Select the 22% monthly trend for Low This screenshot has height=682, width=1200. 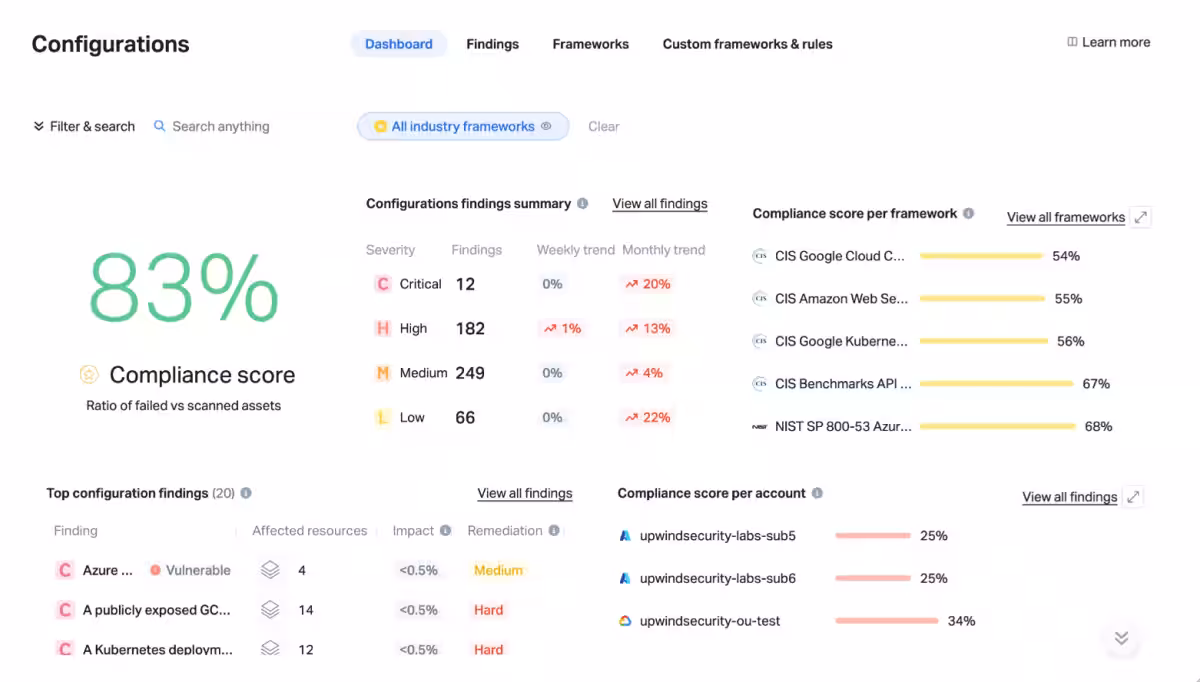click(648, 417)
